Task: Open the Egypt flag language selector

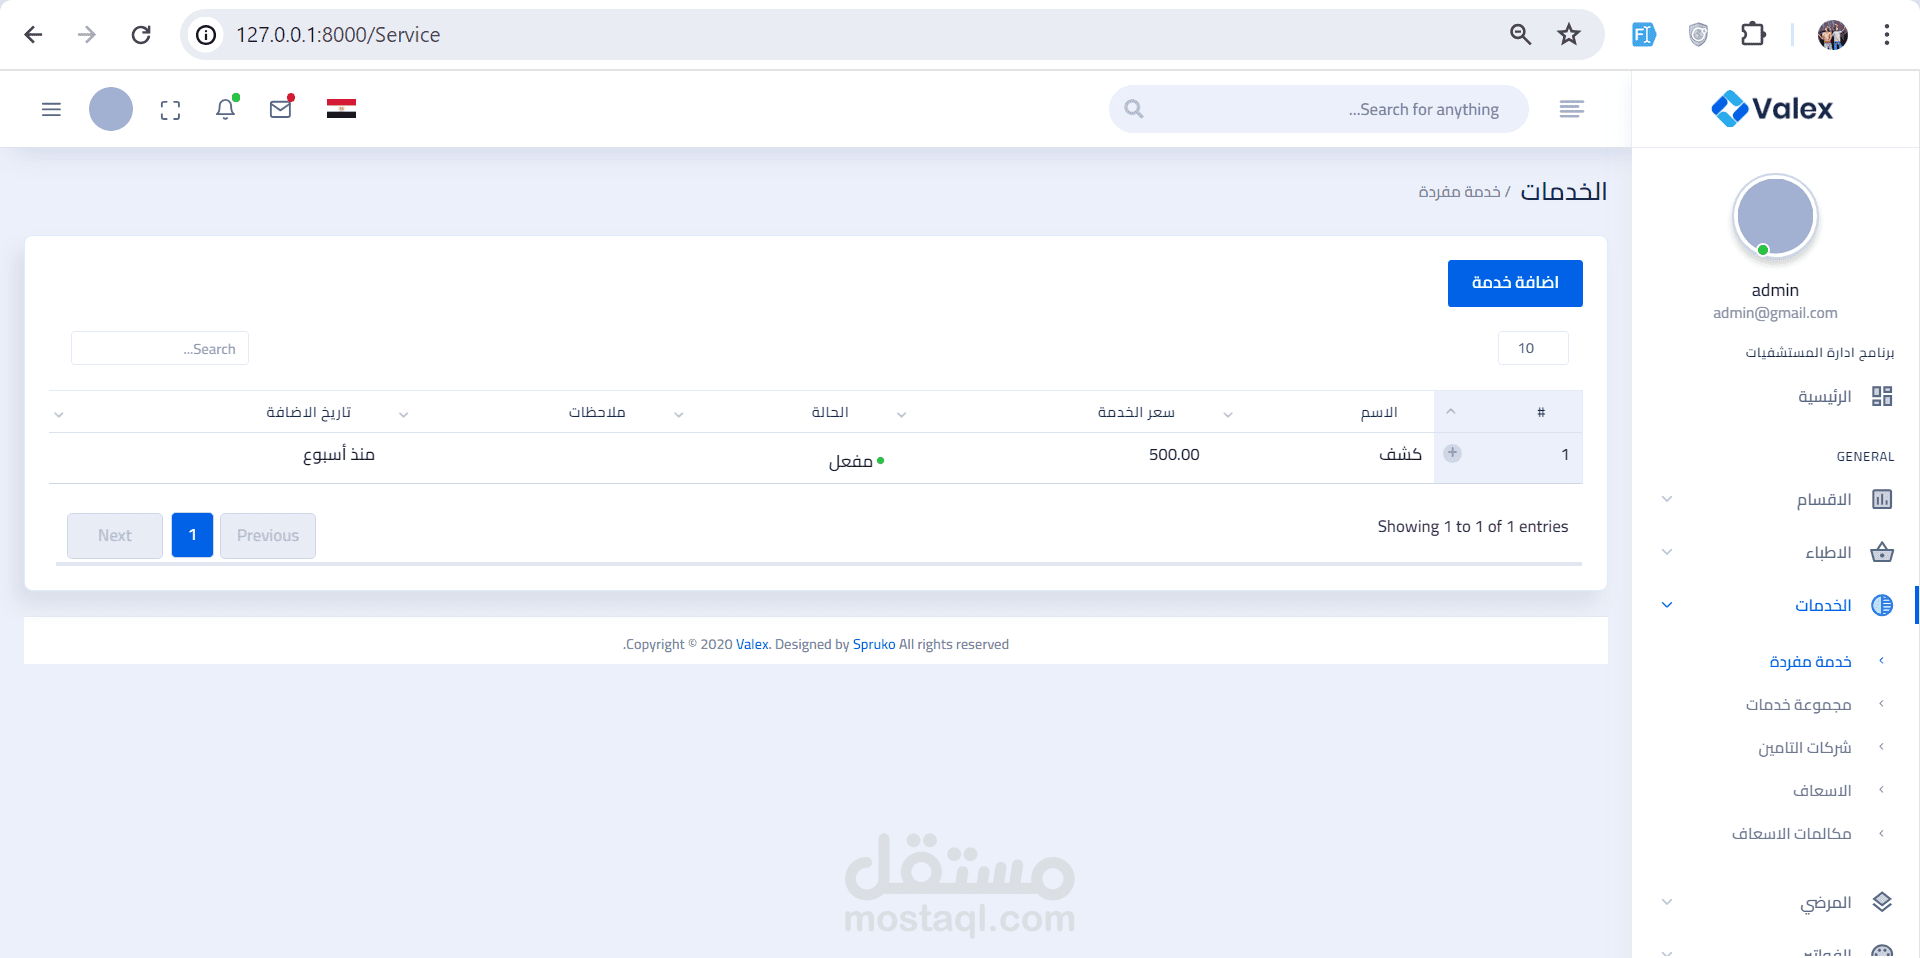Action: (x=341, y=109)
